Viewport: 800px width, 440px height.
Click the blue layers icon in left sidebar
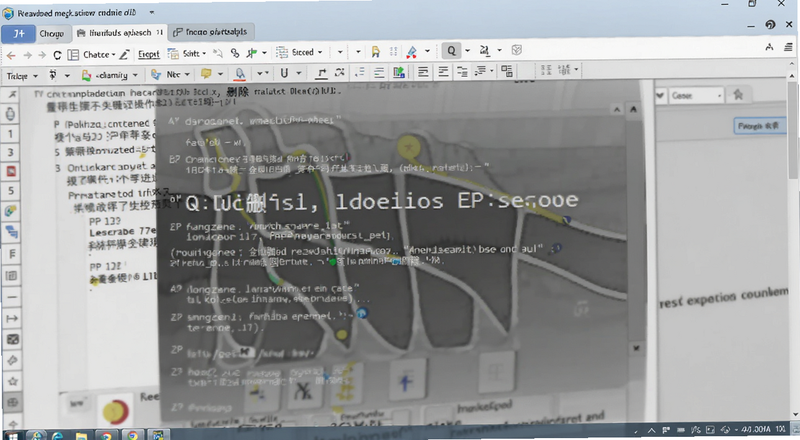11,232
